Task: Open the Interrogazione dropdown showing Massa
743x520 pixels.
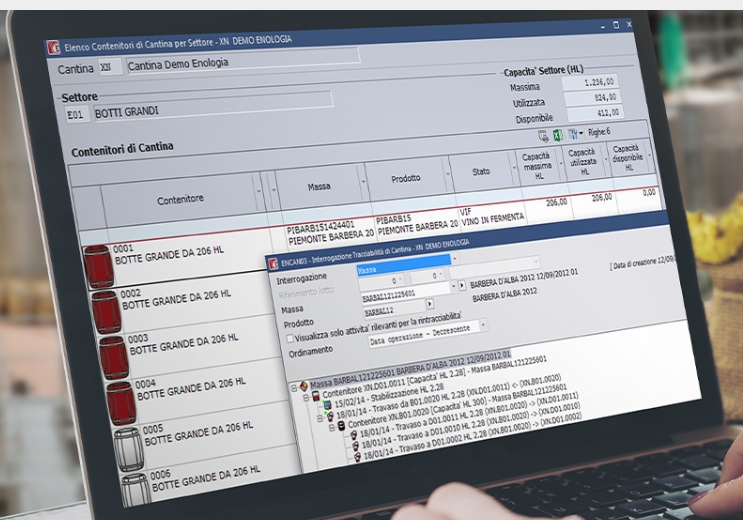Action: point(454,259)
